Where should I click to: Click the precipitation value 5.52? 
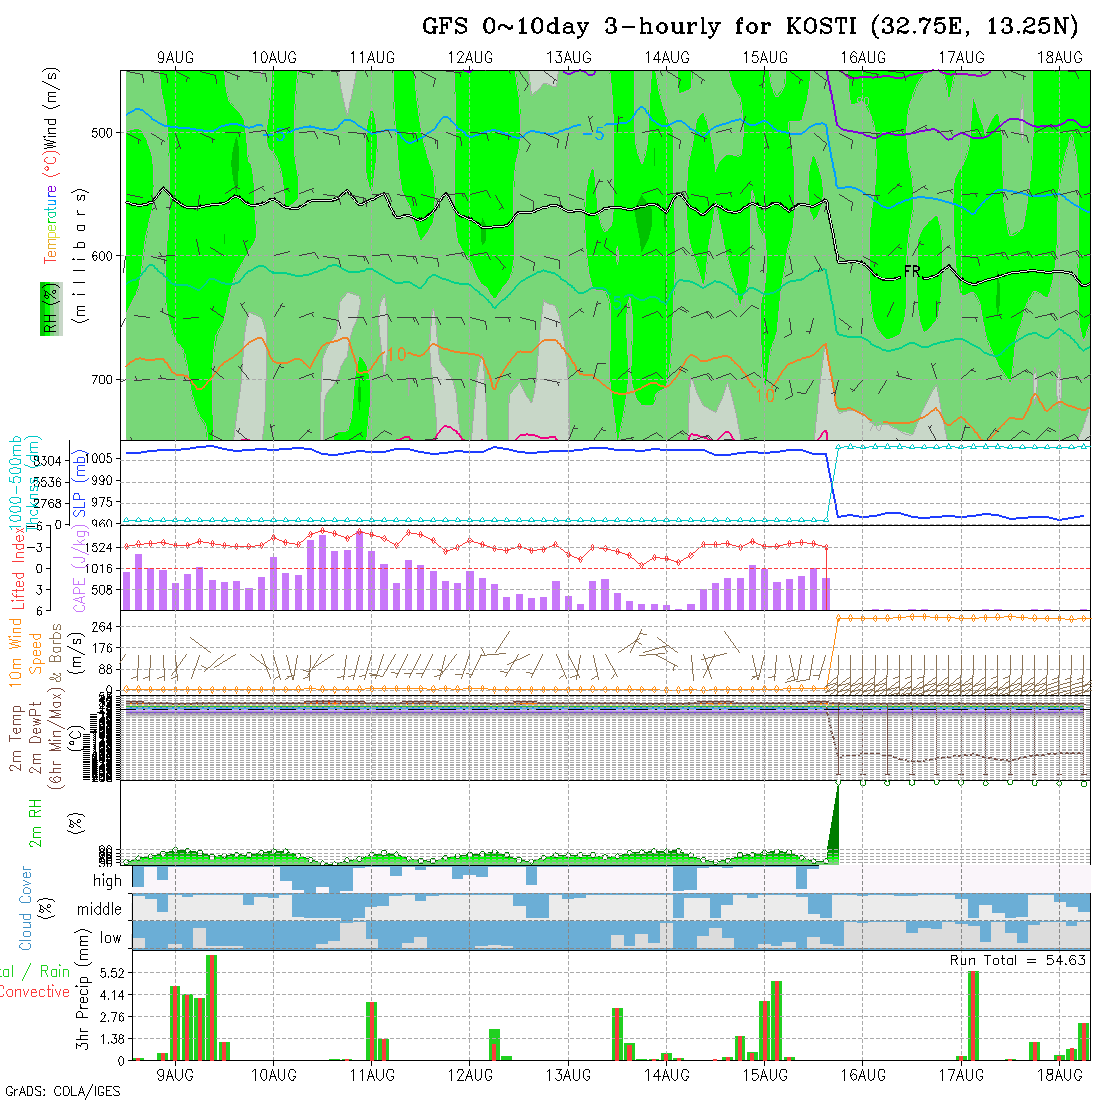click(x=112, y=973)
